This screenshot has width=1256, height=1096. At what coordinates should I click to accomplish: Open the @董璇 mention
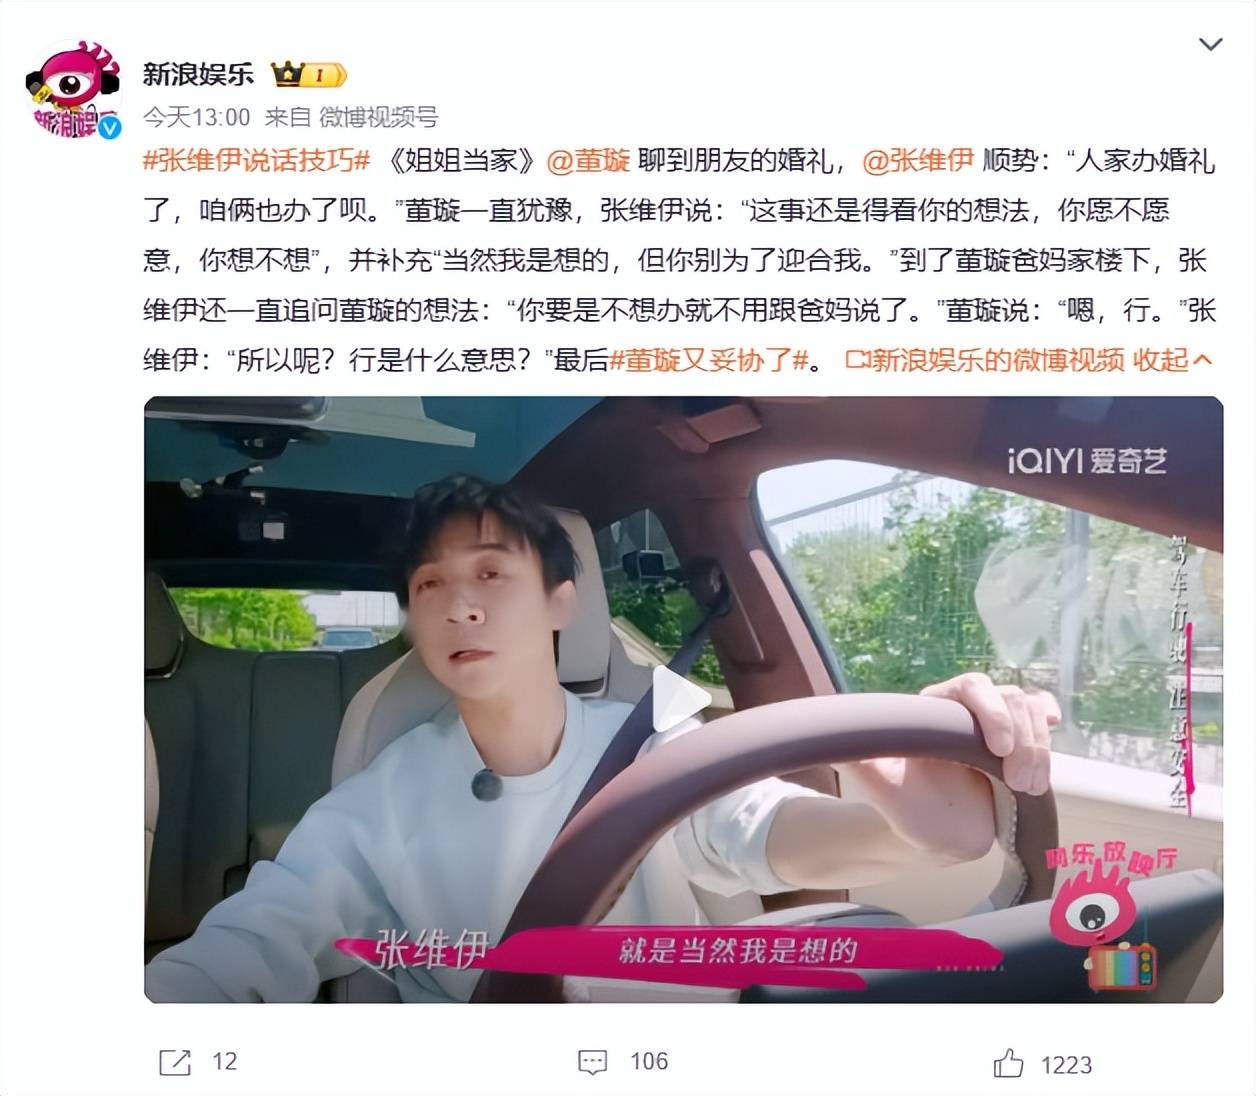[x=588, y=160]
